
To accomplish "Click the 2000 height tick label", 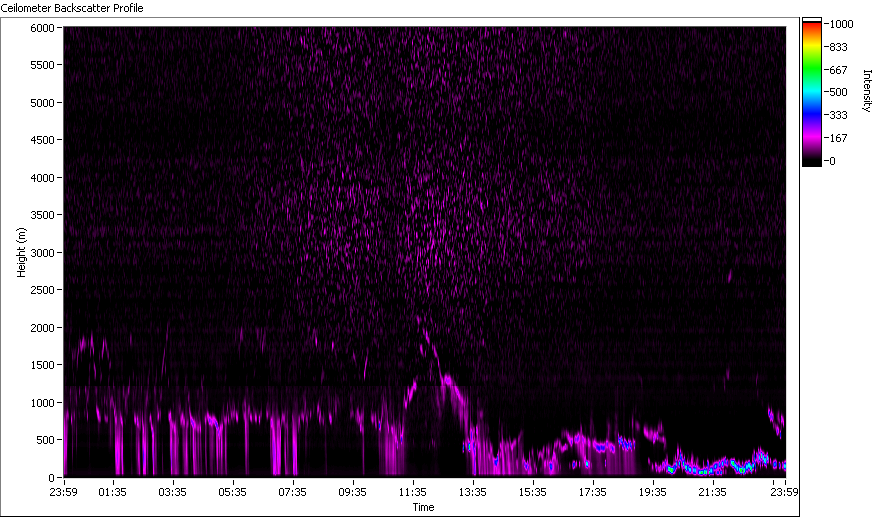I will pos(42,328).
